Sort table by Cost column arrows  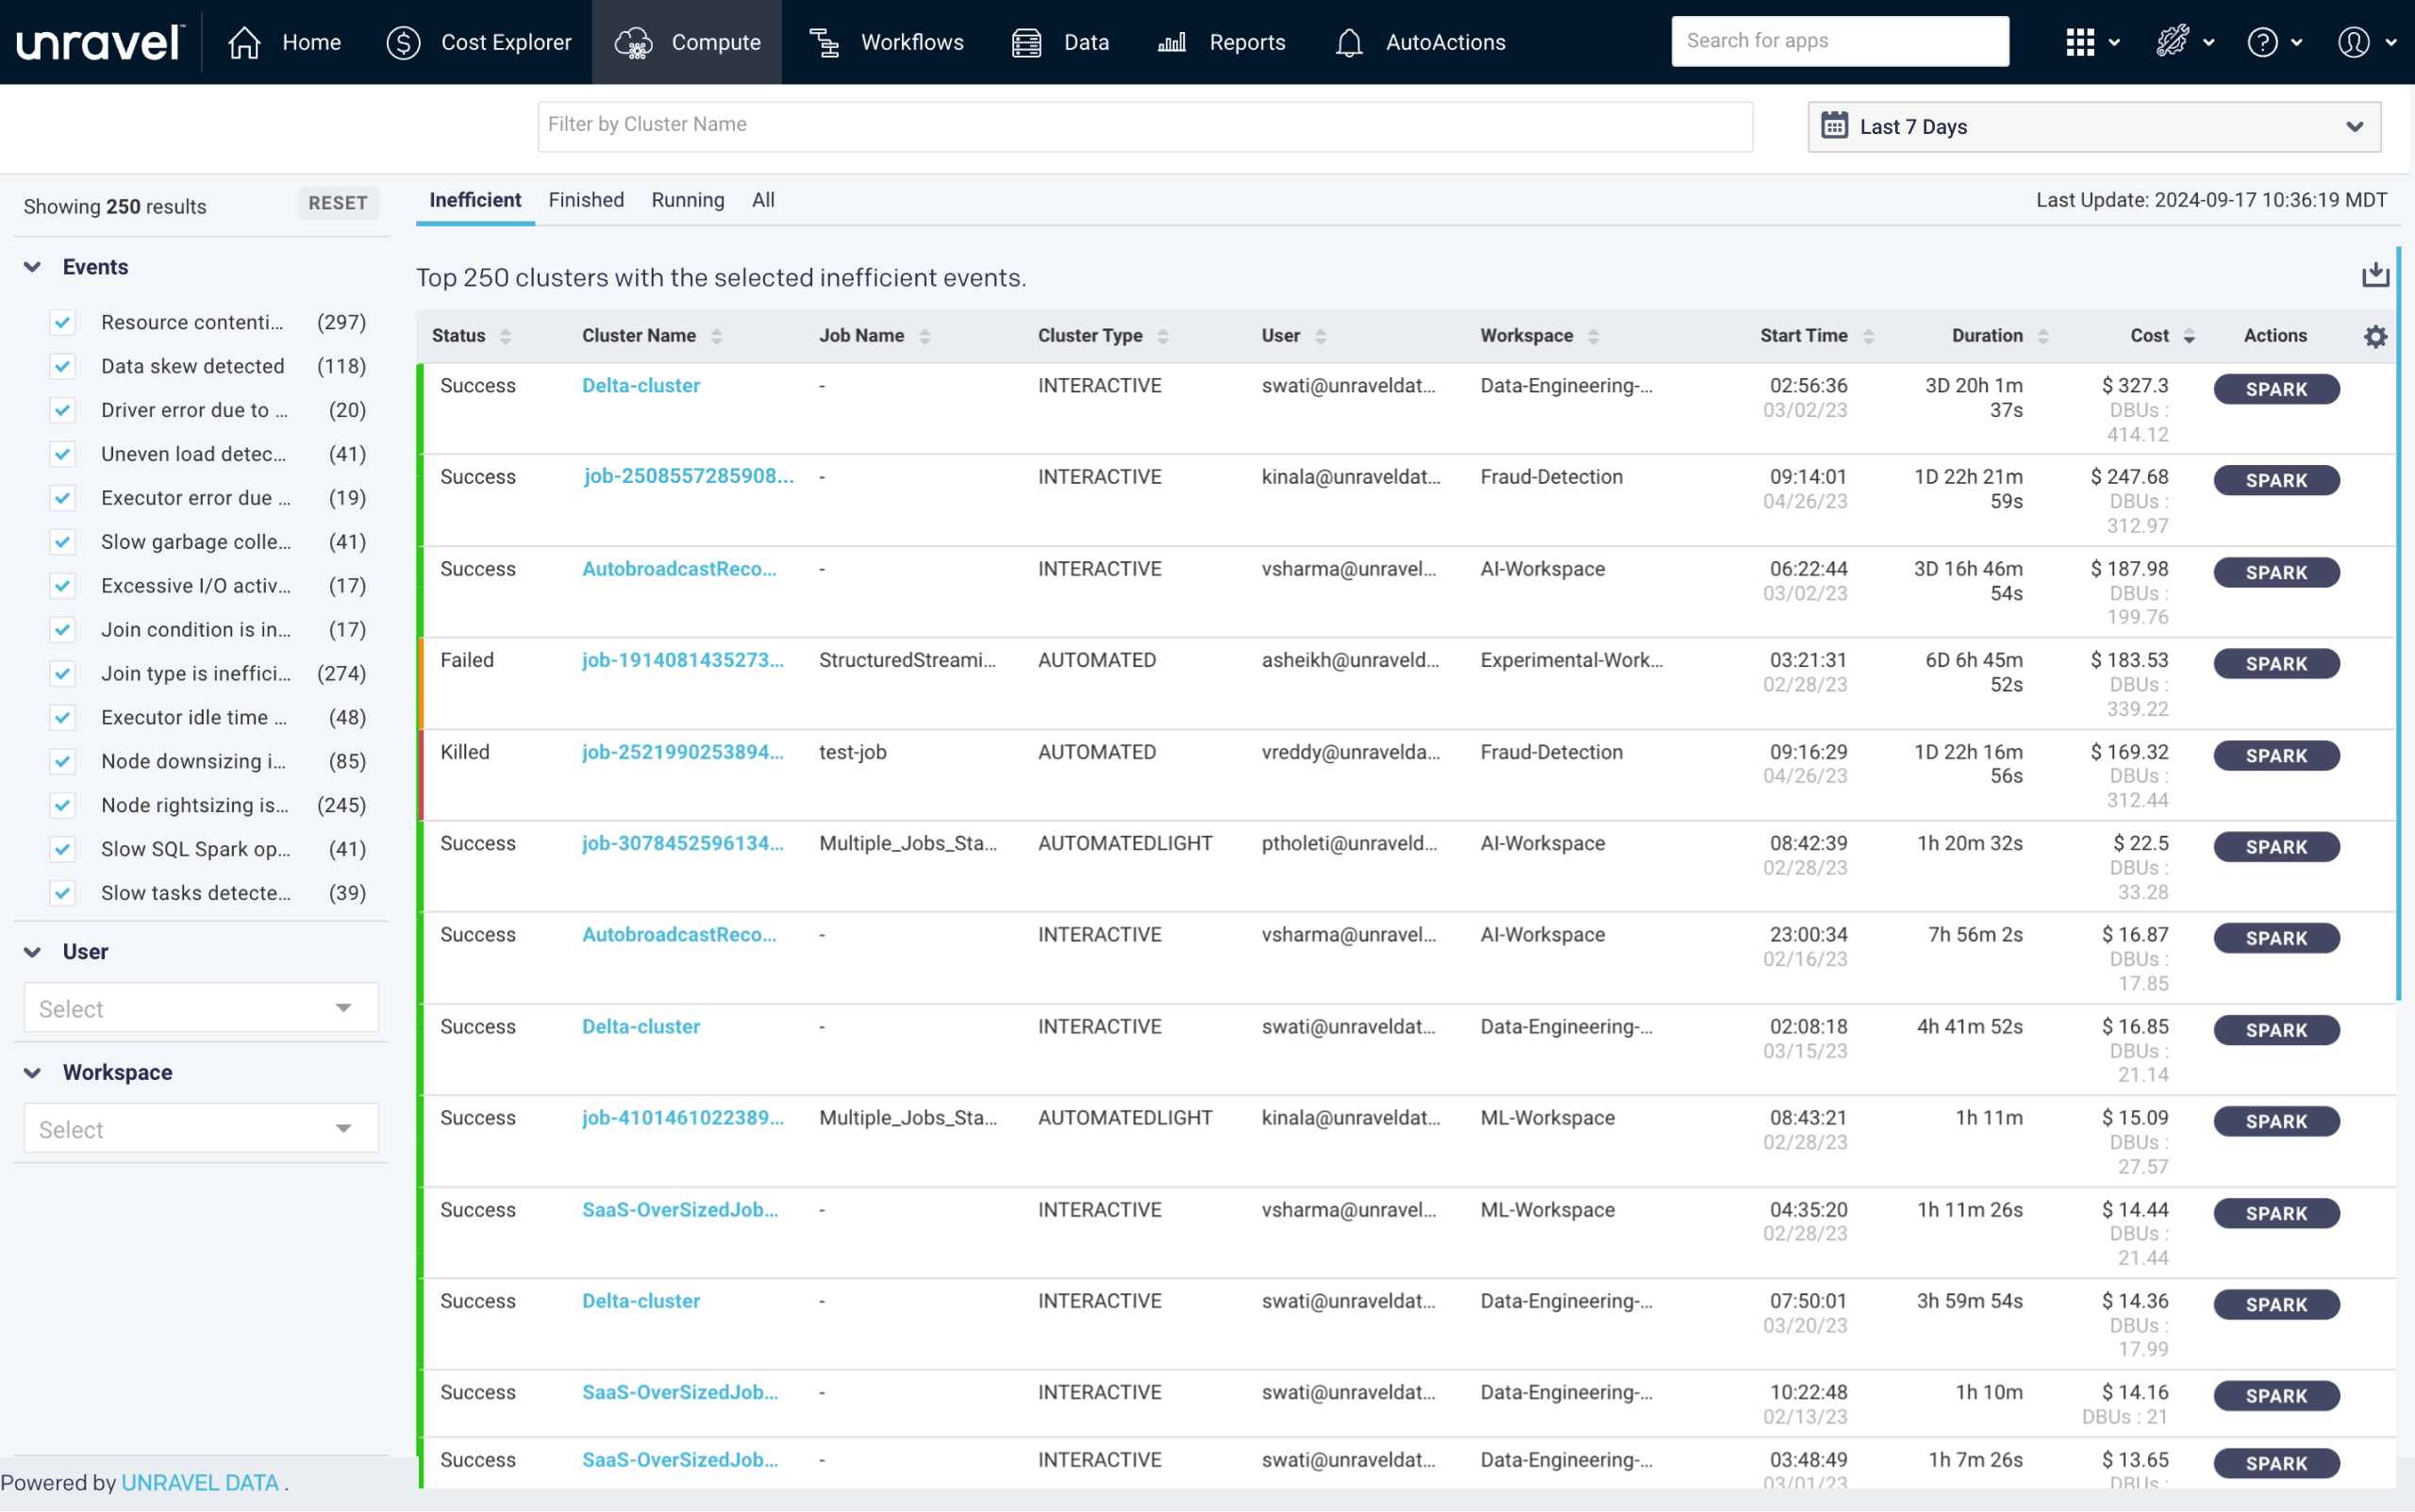point(2189,337)
